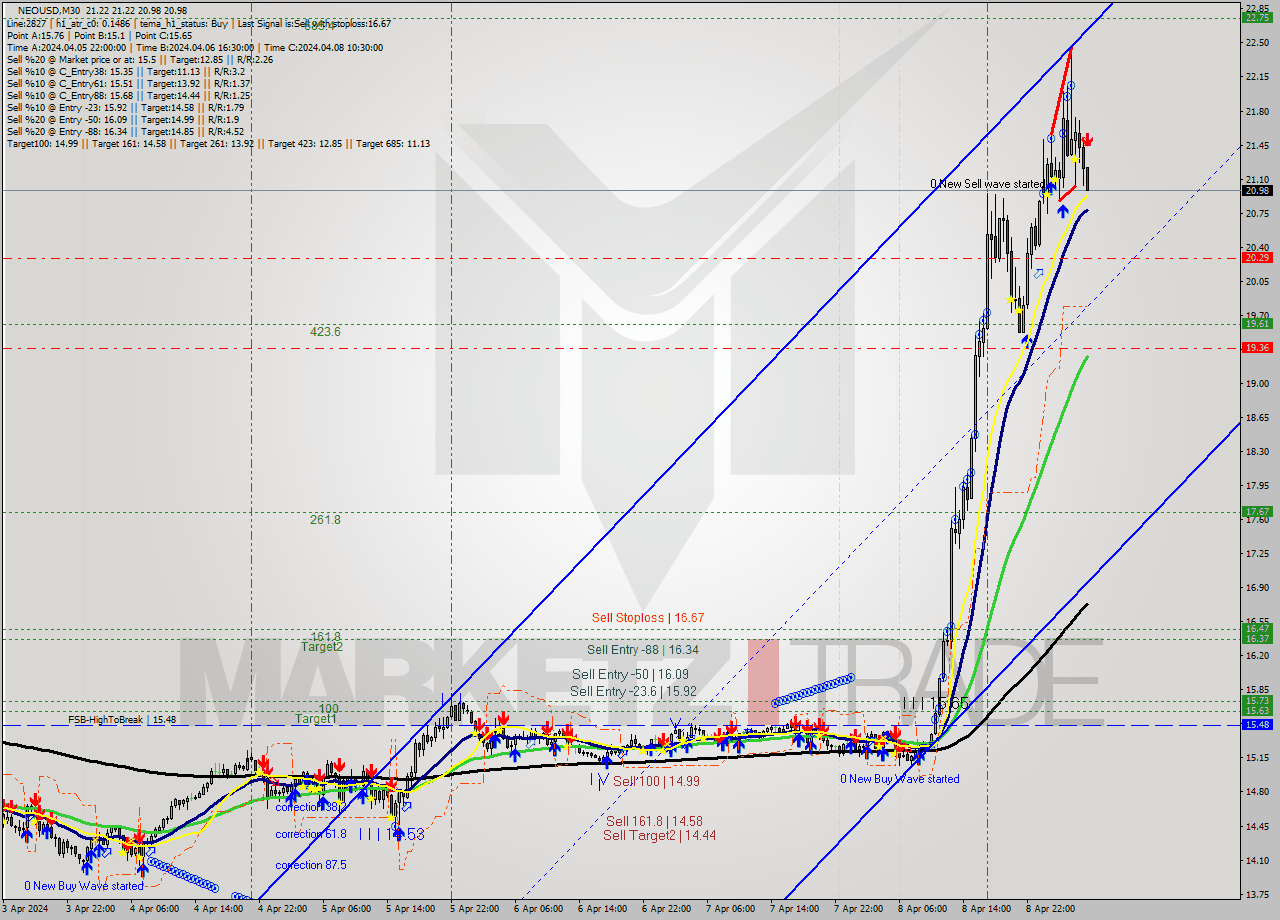Select the current price tag 20.98
1280x920 pixels.
pos(1257,190)
